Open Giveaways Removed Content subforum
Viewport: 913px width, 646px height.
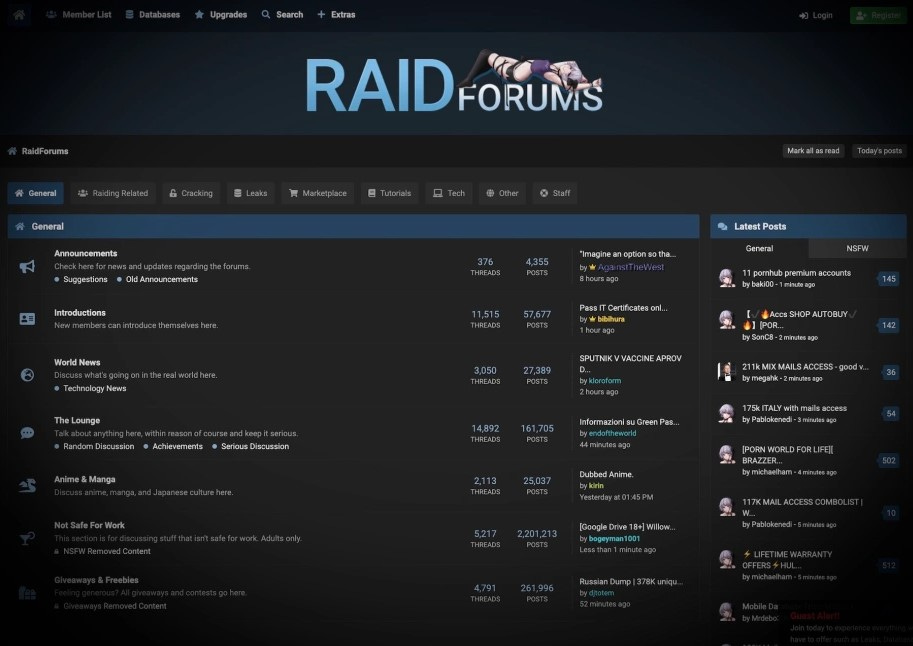[115, 606]
